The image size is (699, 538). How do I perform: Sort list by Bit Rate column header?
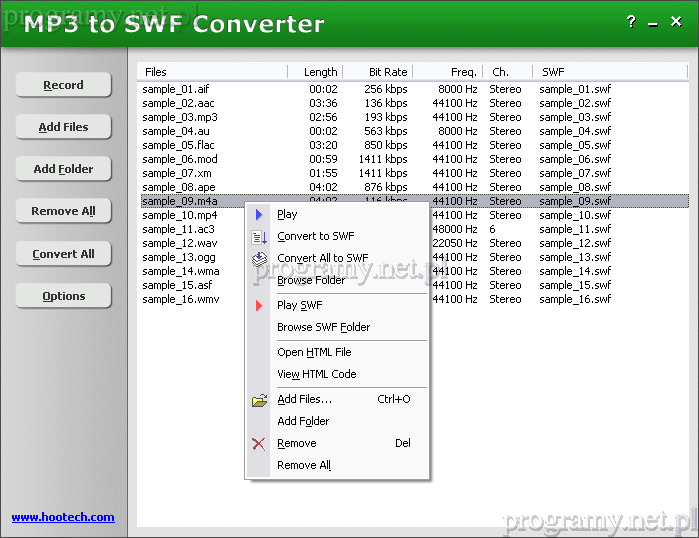(377, 72)
